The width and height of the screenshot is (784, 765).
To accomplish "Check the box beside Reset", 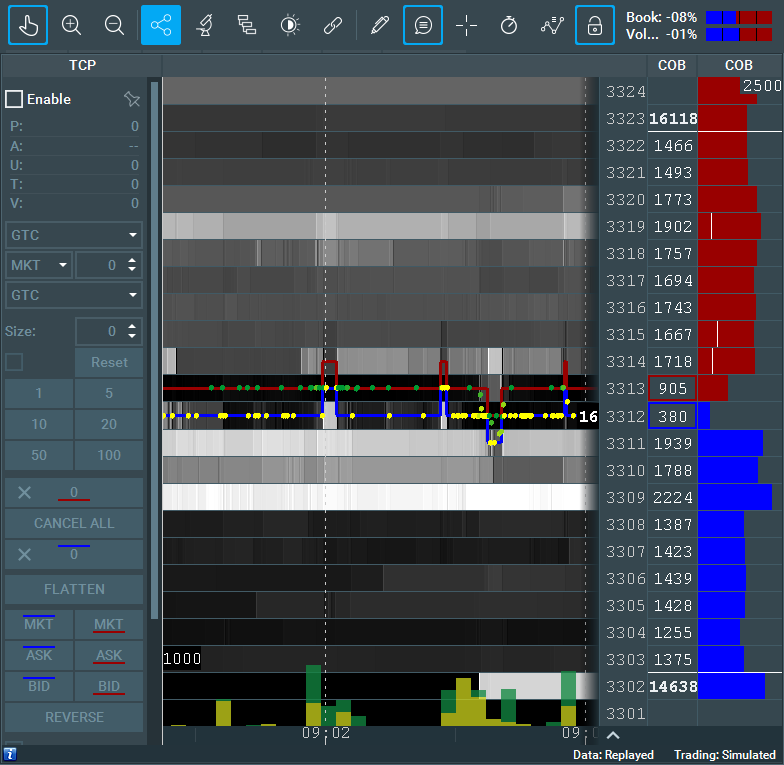I will 14,362.
